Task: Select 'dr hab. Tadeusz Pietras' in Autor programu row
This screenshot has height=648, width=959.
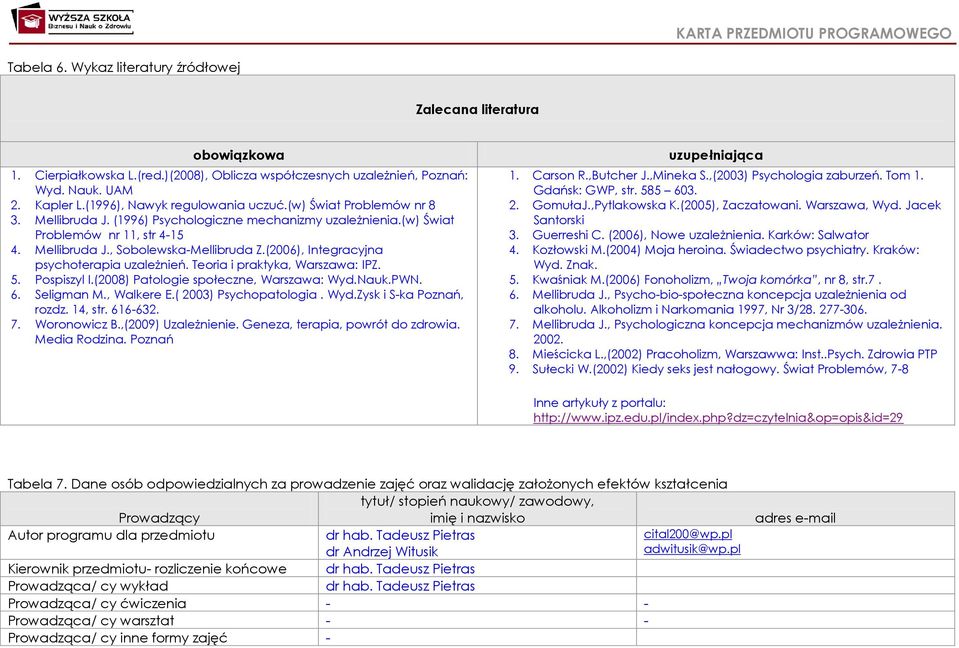Action: [x=400, y=535]
